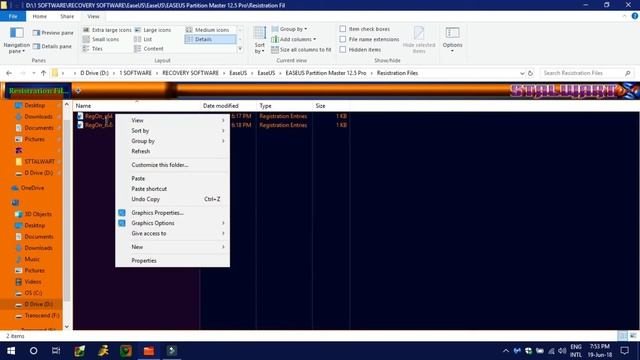Open the Navigation pane button
This screenshot has width=640, height=360.
tap(16, 40)
